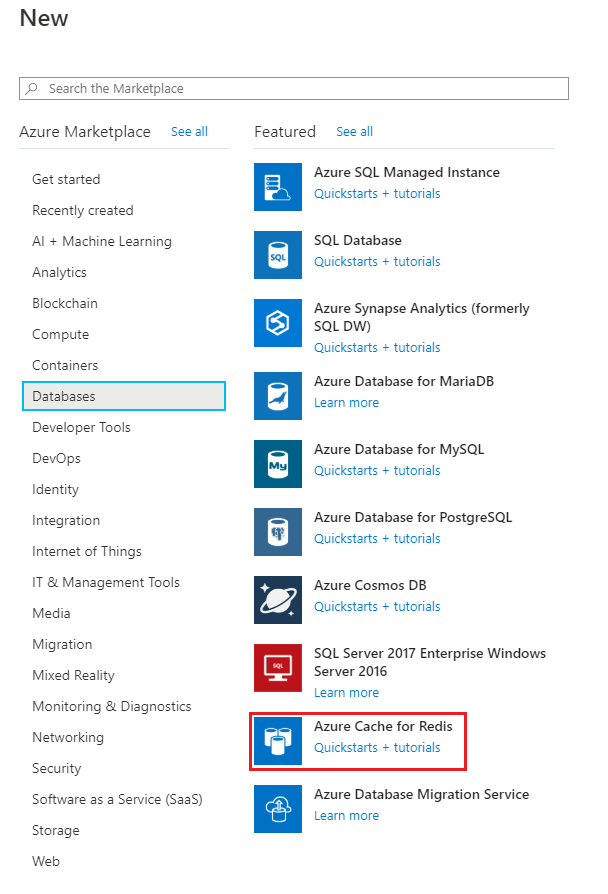The height and width of the screenshot is (894, 608).
Task: Select the DevOps category
Action: pos(56,458)
